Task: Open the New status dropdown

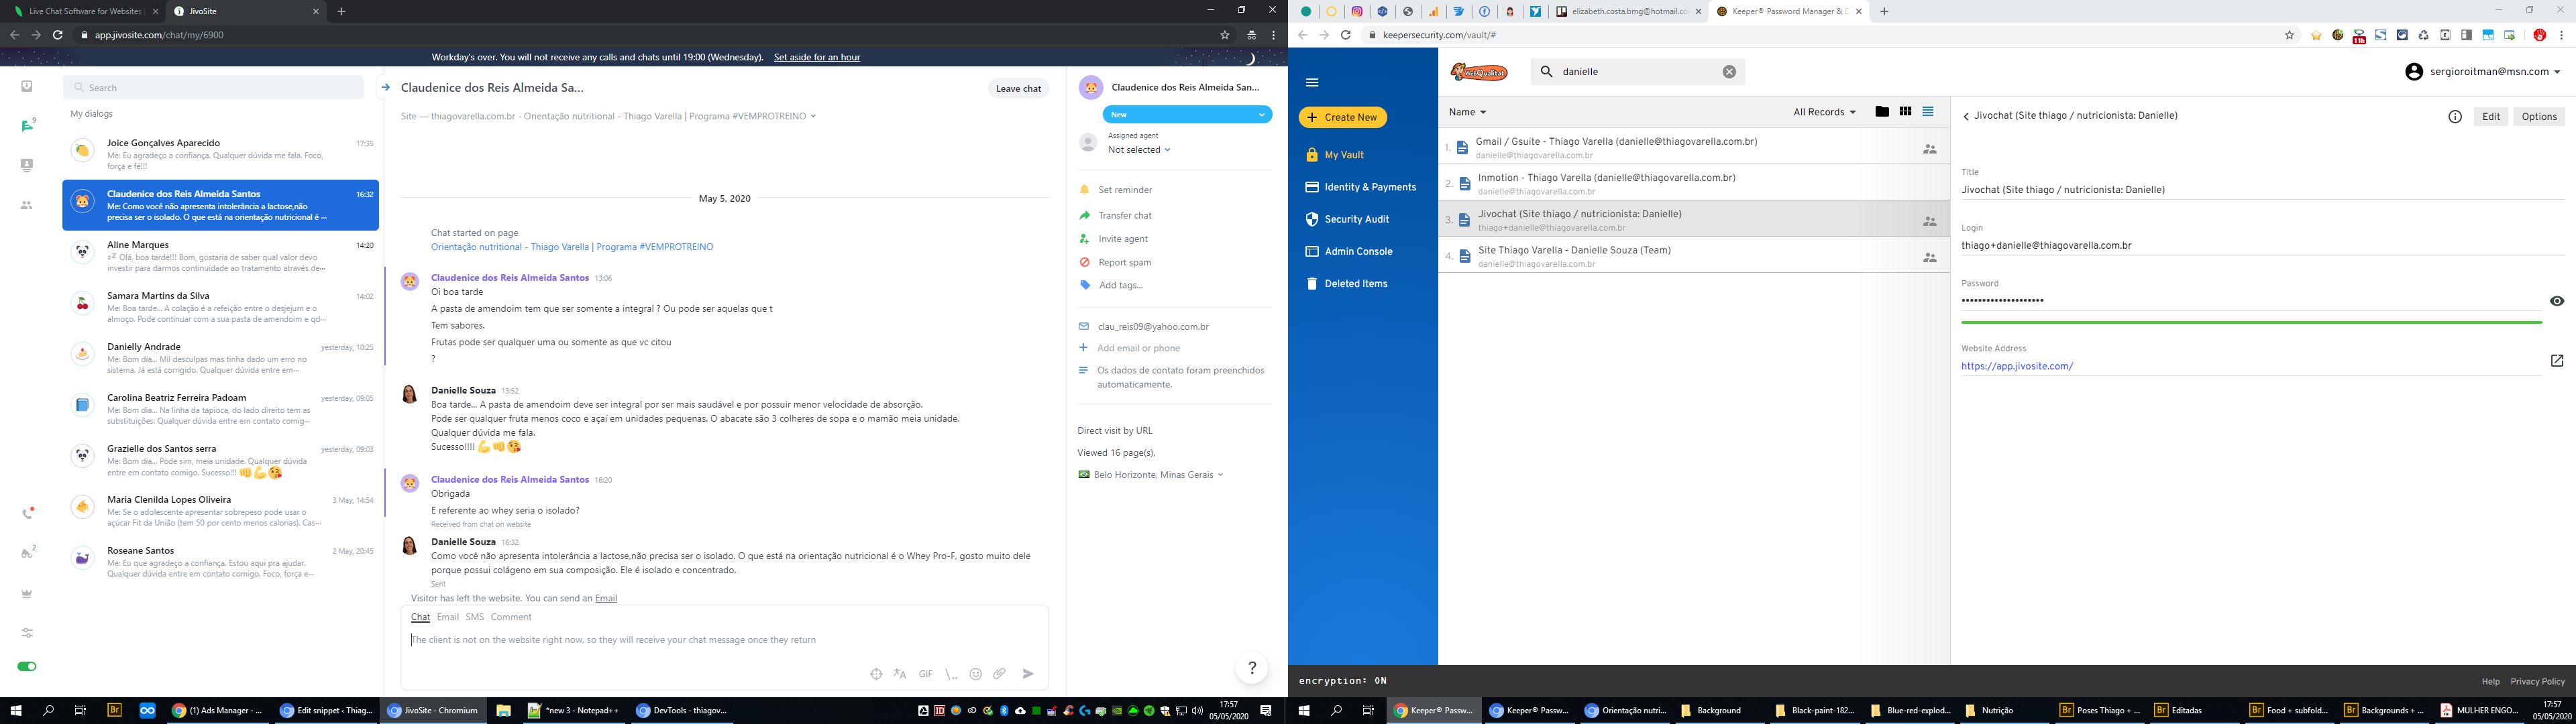Action: (1187, 115)
